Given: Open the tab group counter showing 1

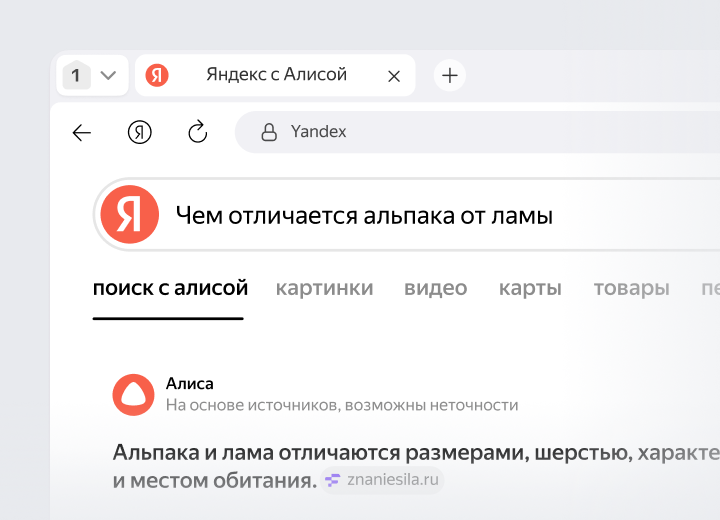Looking at the screenshot, I should click(76, 75).
